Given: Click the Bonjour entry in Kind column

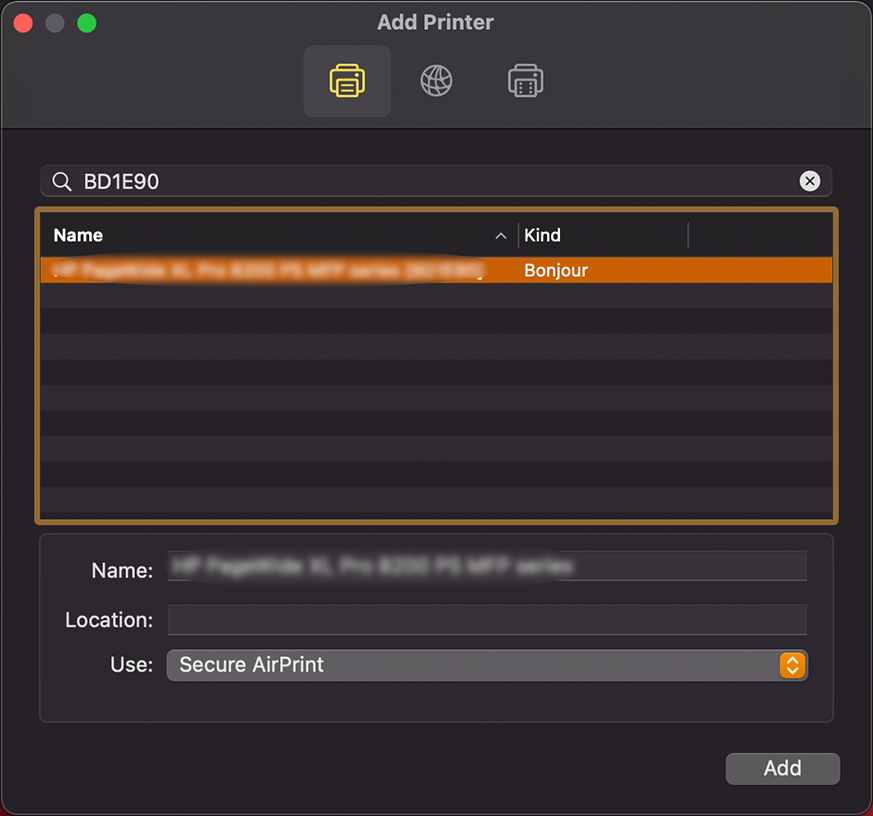Looking at the screenshot, I should point(556,270).
